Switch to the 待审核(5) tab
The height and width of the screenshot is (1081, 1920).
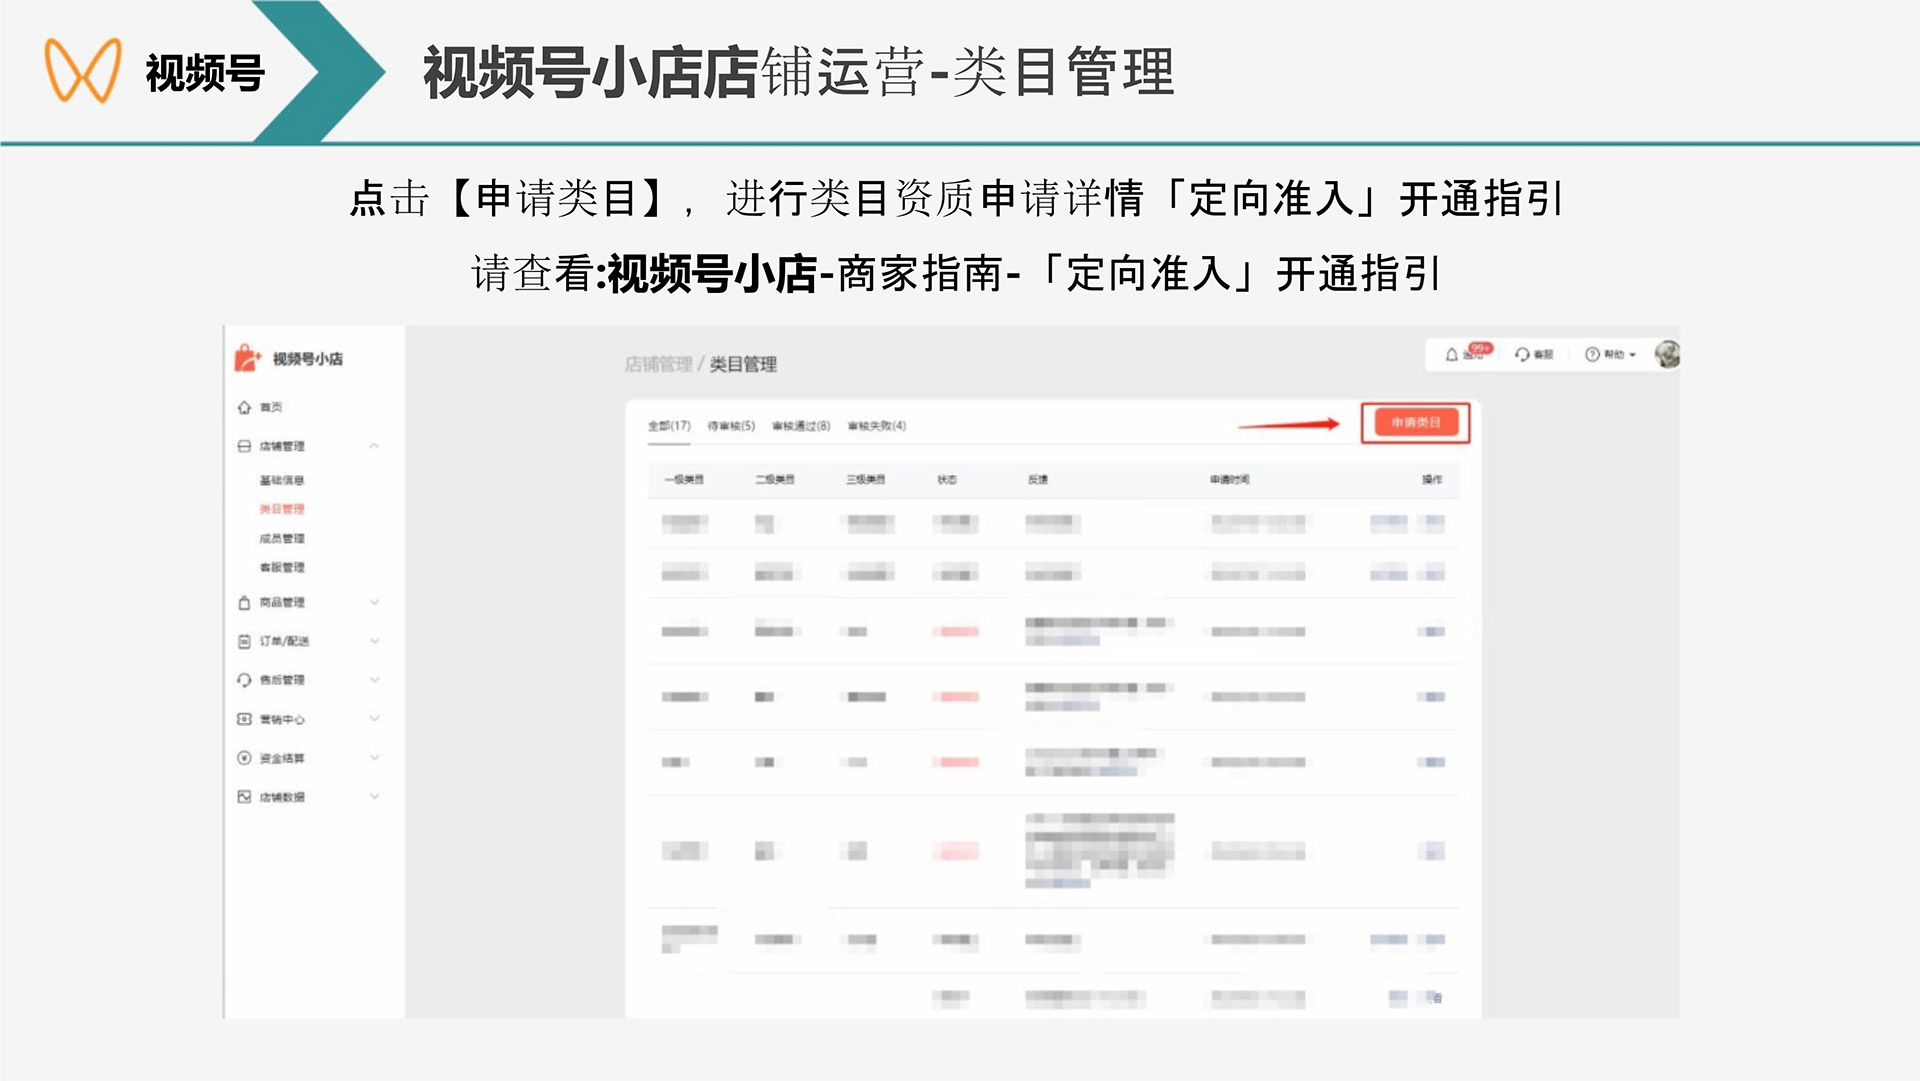(x=731, y=426)
